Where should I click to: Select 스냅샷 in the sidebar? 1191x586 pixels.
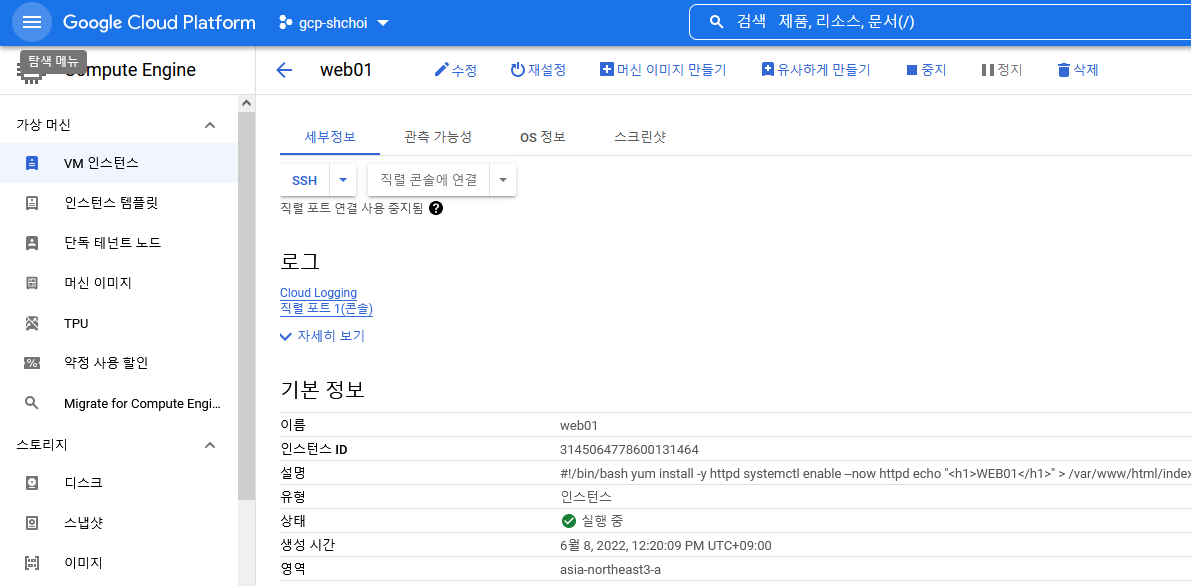[118, 523]
